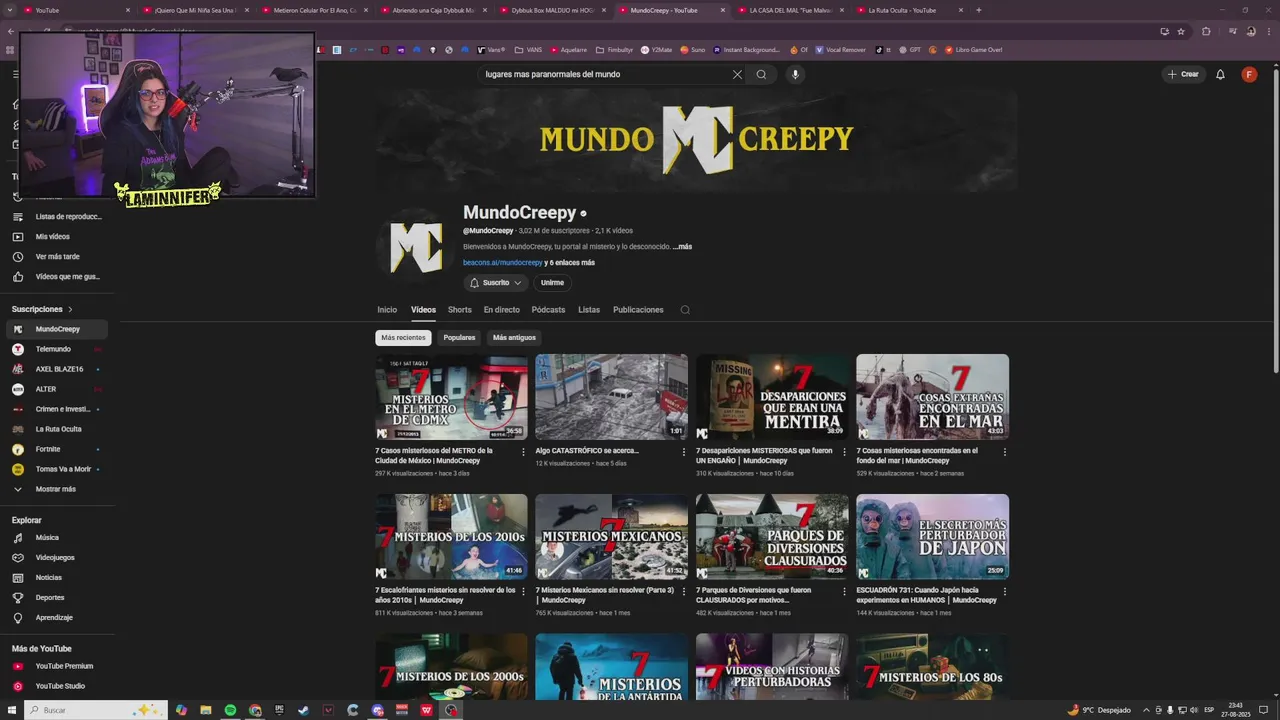Screen dimensions: 1280x720
Task: Switch to the Inicio channel tab
Action: coord(387,310)
